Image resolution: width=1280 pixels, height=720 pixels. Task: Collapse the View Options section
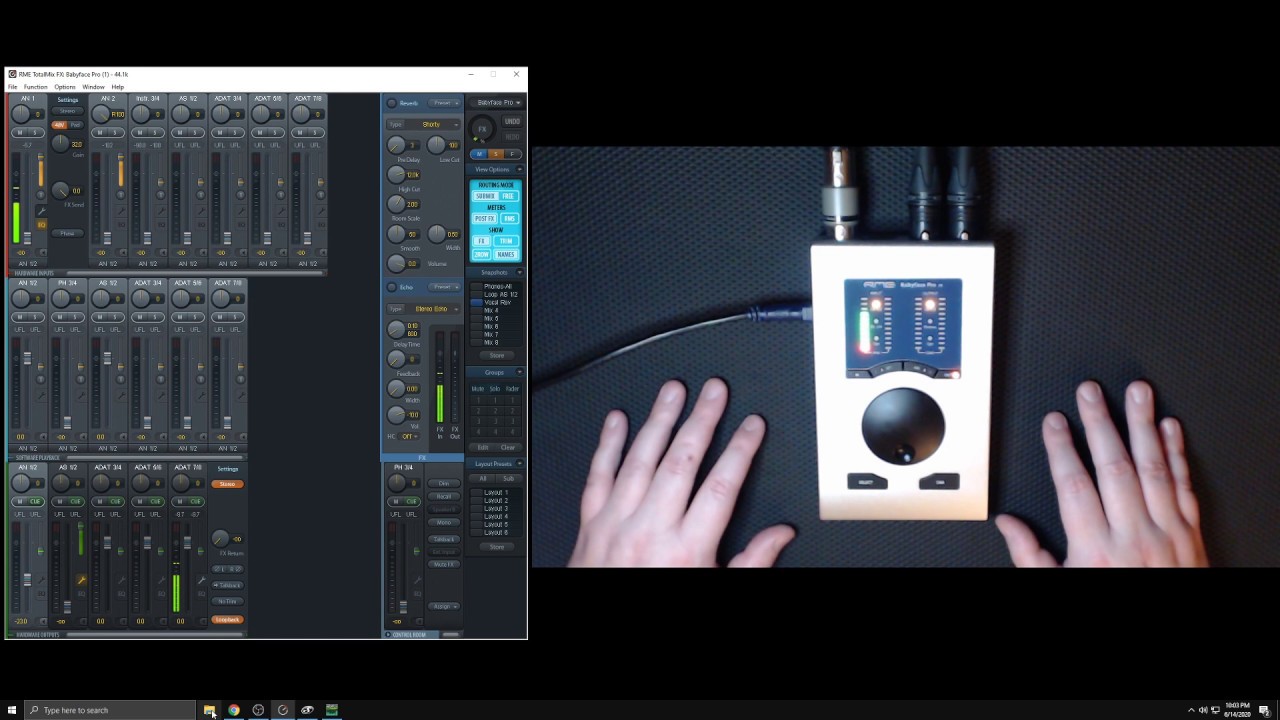[x=519, y=169]
